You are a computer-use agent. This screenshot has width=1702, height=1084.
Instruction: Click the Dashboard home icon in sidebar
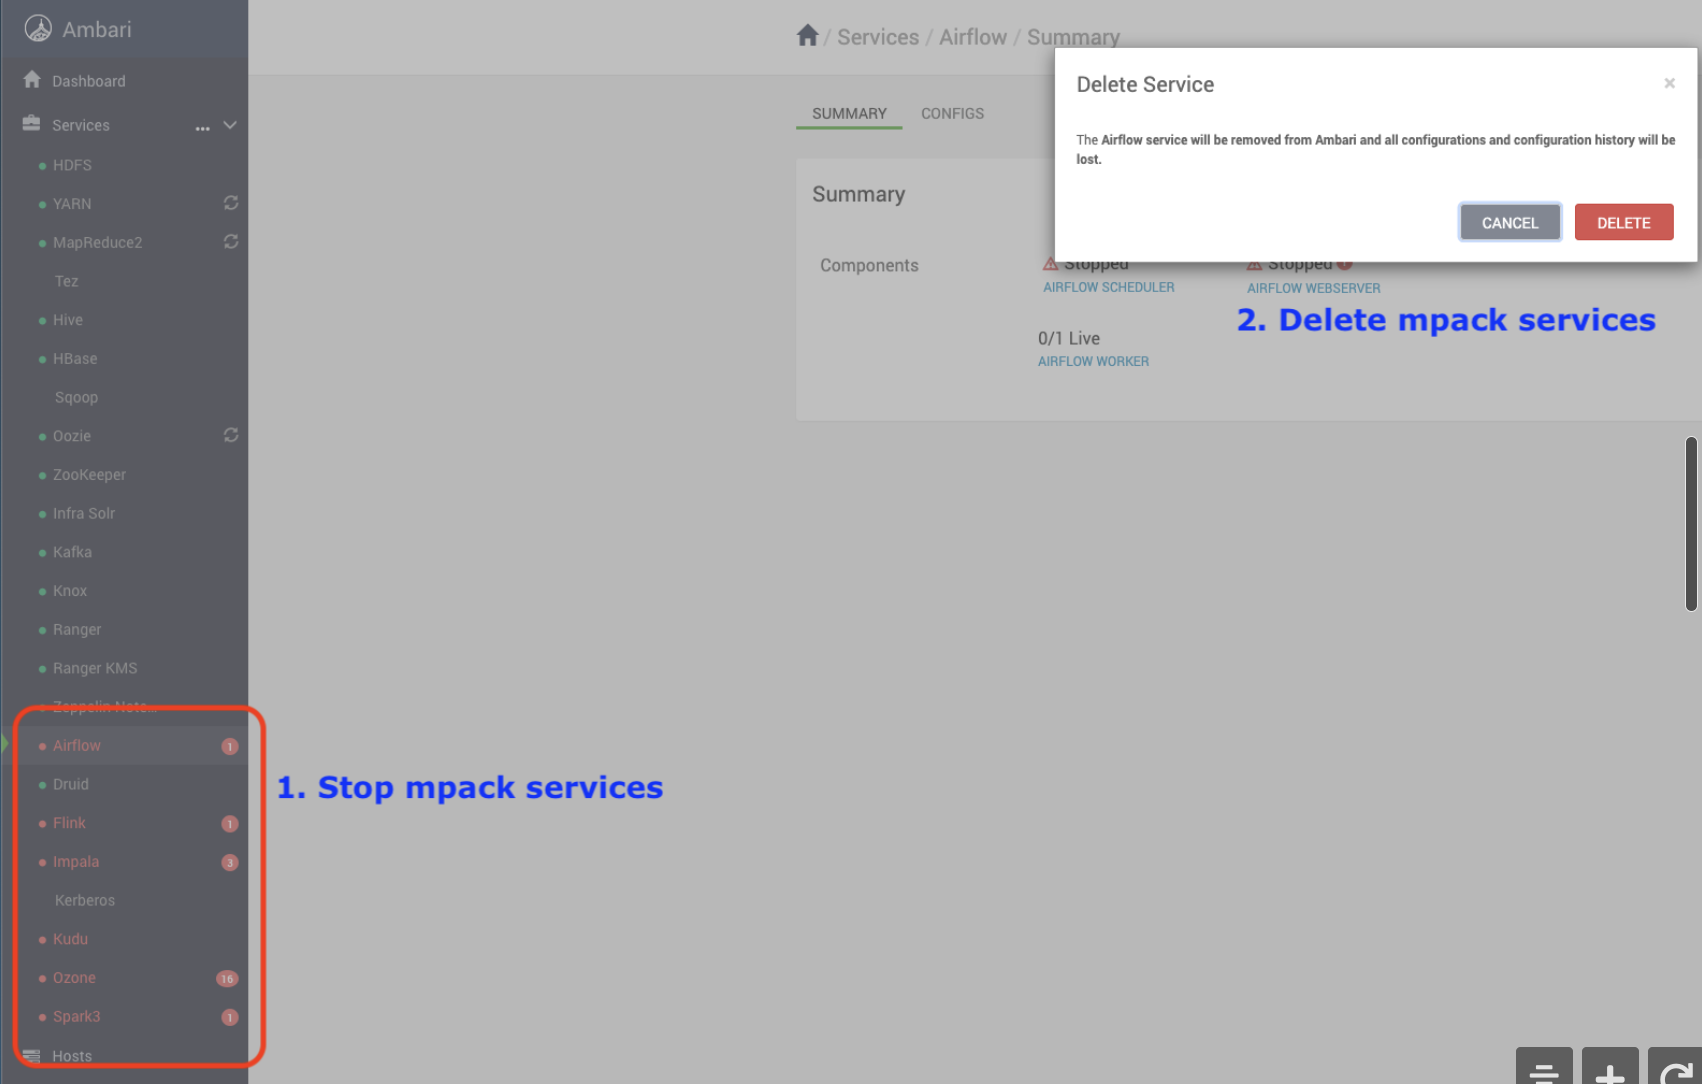32,80
